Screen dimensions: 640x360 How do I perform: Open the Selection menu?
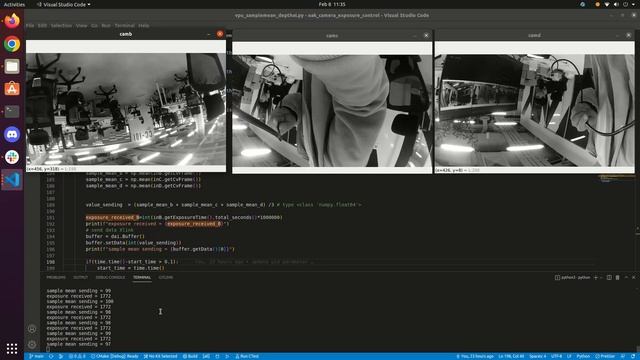click(x=61, y=25)
